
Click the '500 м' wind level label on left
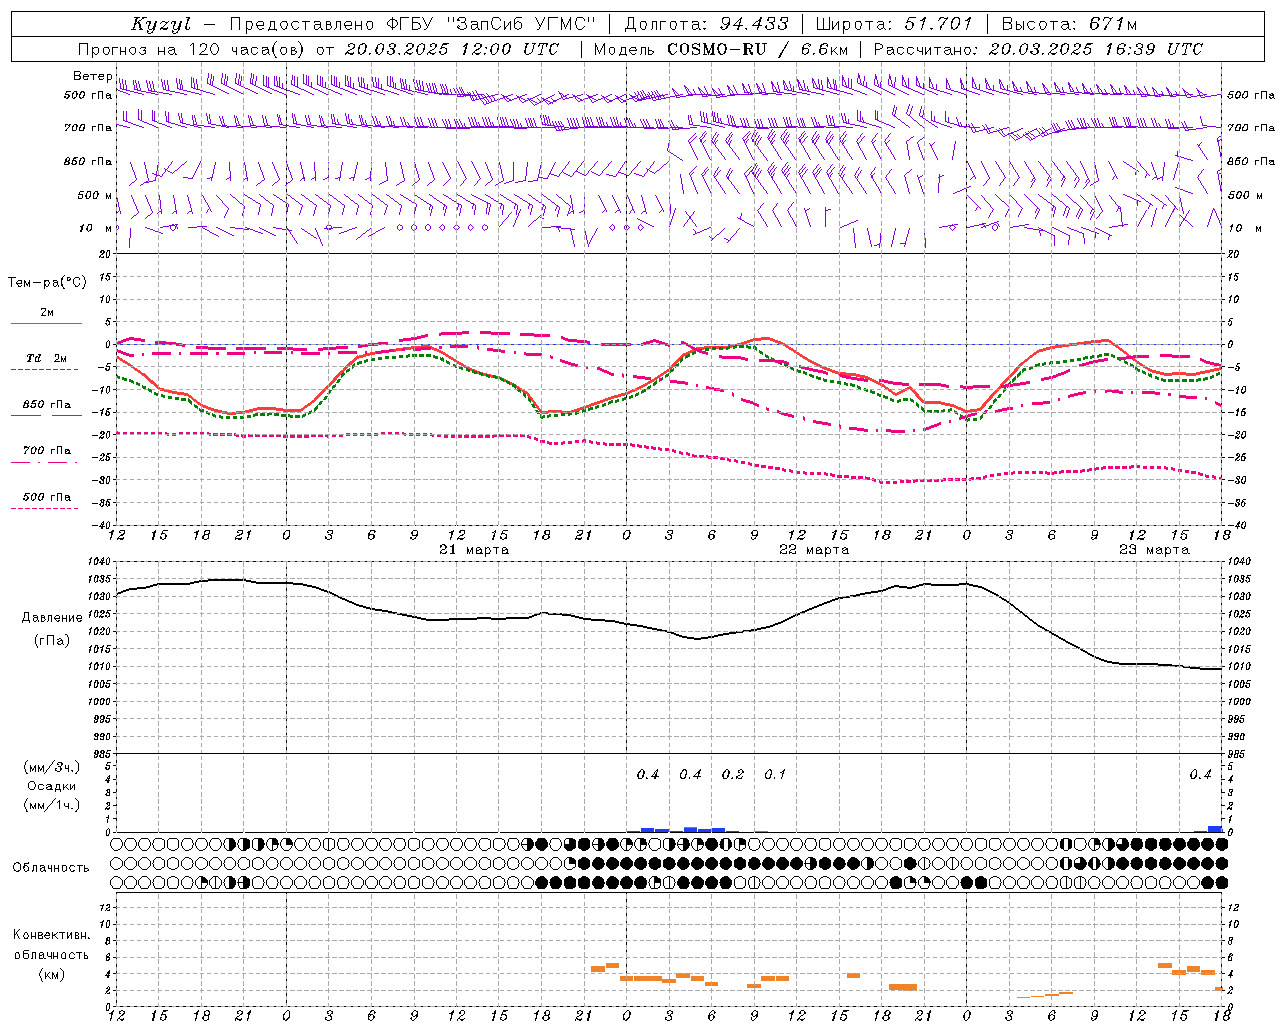95,195
